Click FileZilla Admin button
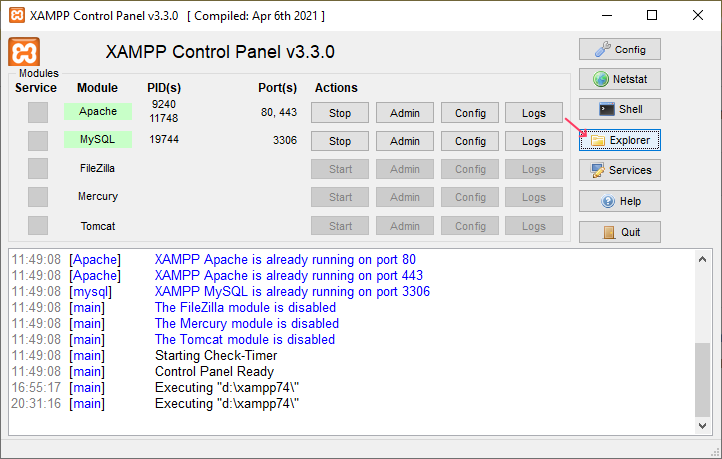 (405, 169)
